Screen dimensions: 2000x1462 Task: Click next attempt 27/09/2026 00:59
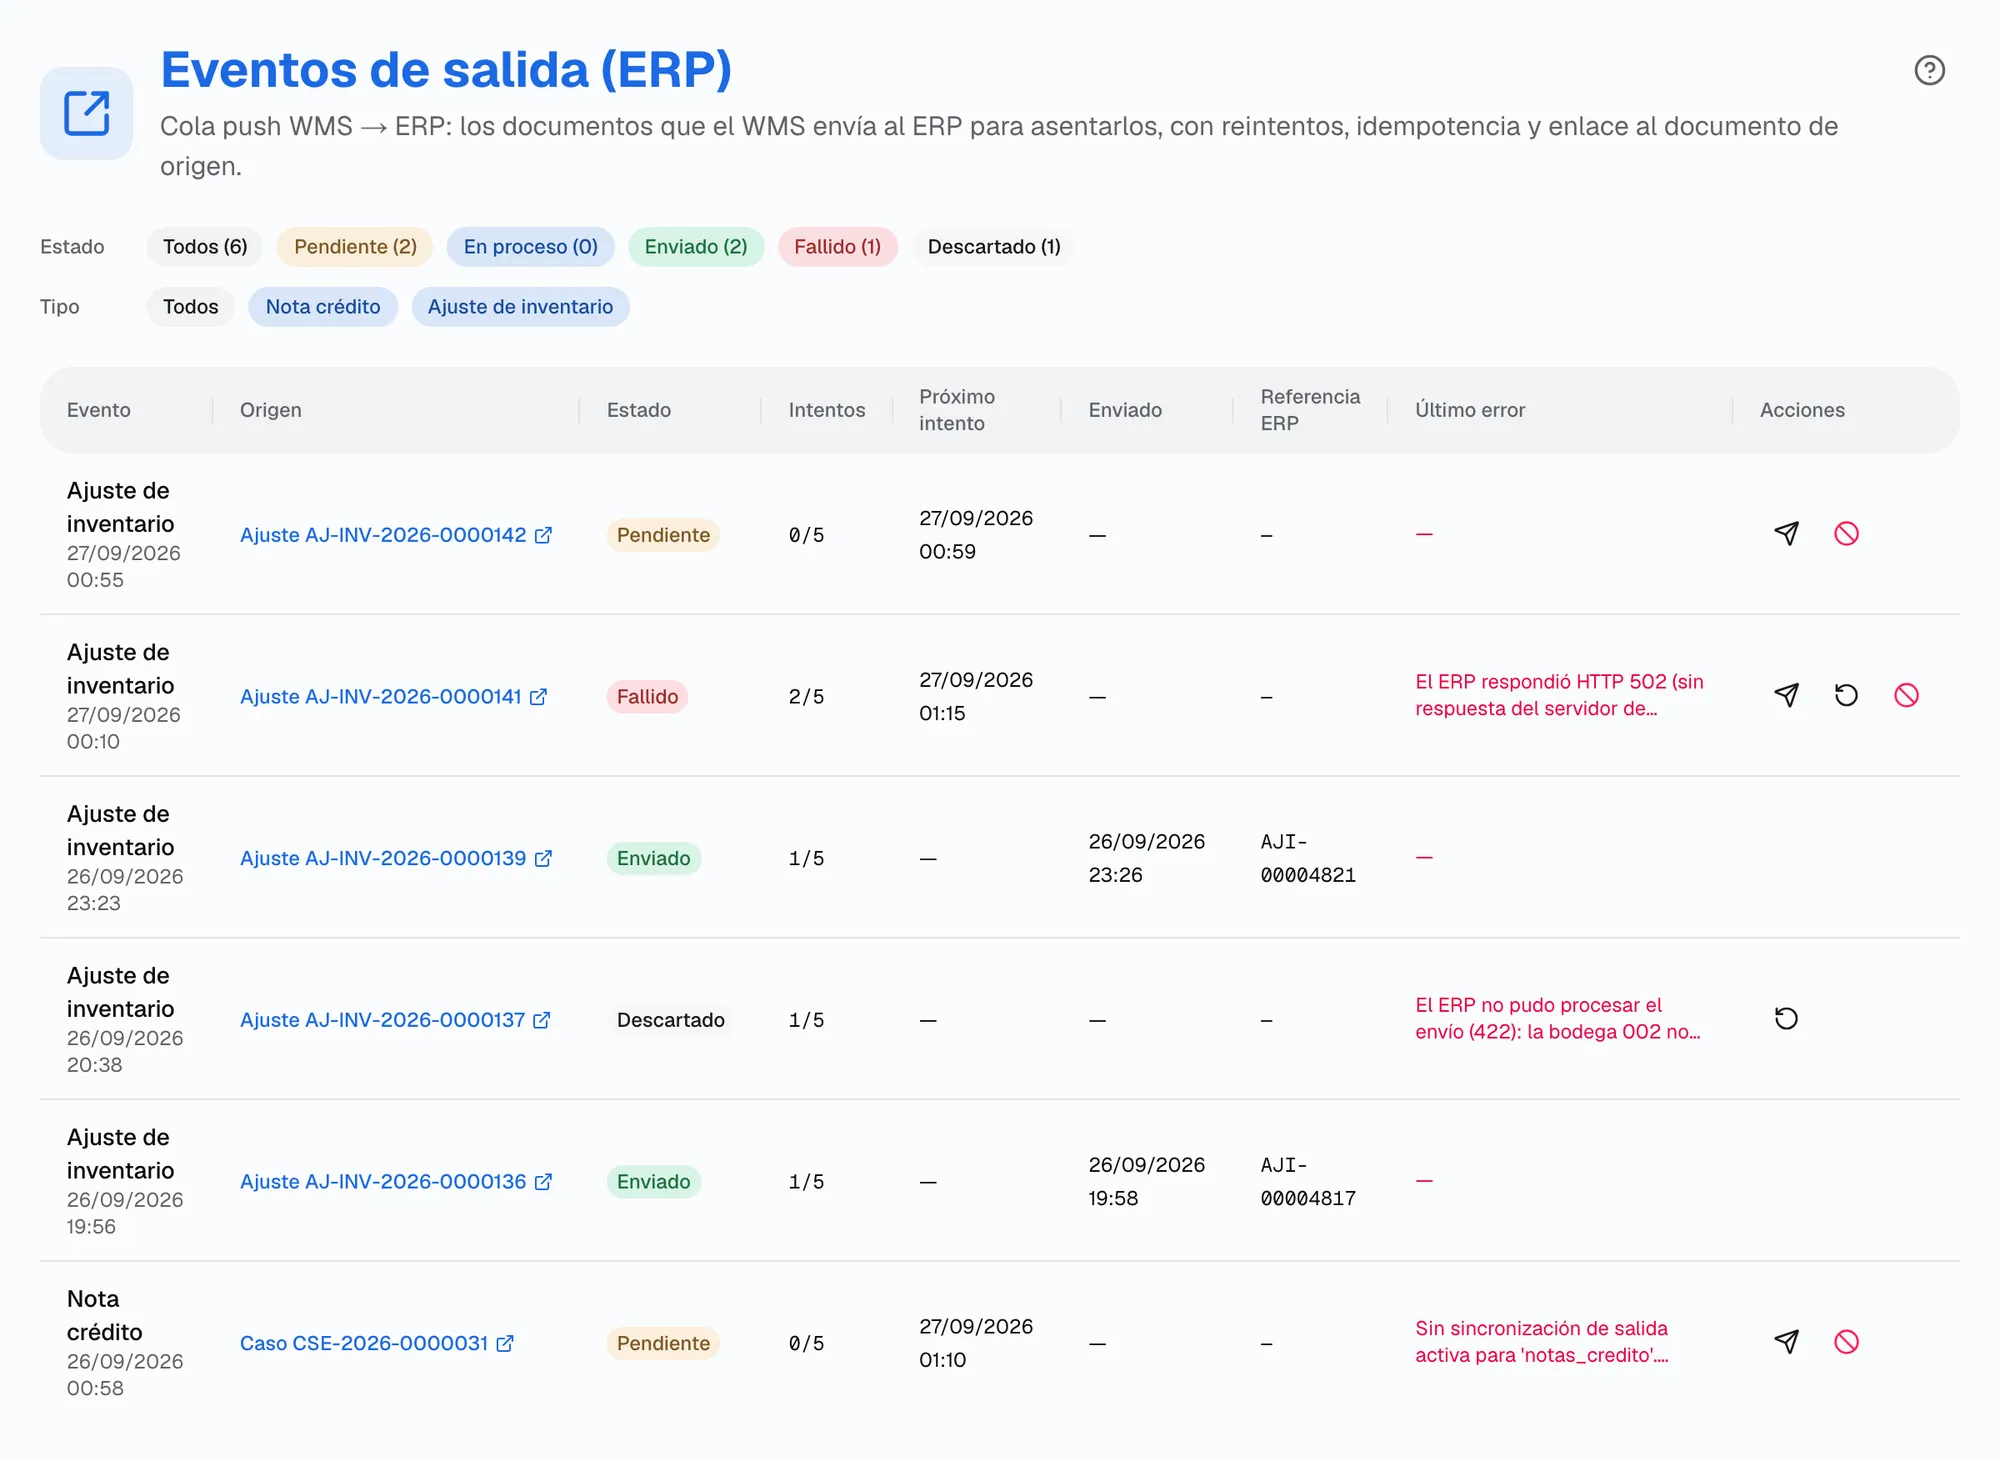click(x=976, y=535)
